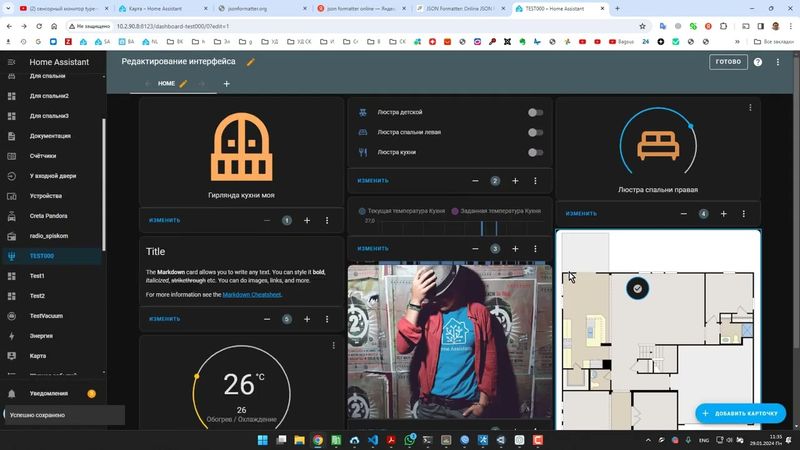Open Creta Pandora in sidebar
800x450 pixels.
[x=48, y=216]
